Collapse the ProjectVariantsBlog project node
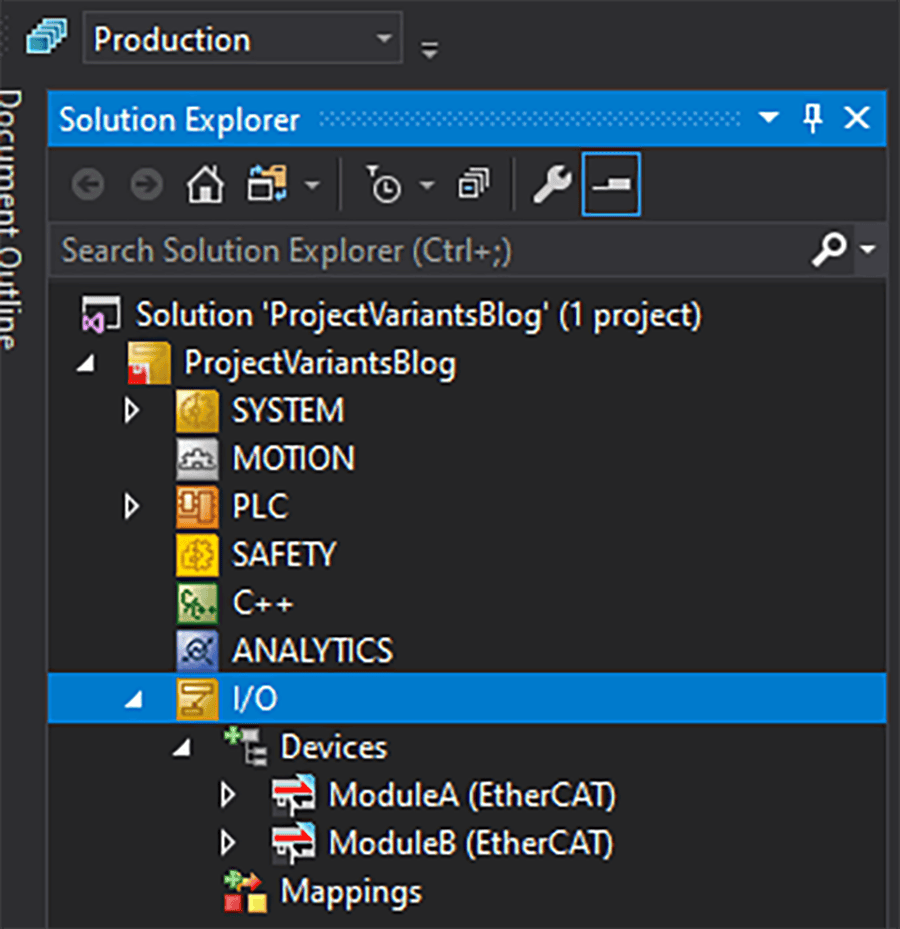 coord(86,364)
